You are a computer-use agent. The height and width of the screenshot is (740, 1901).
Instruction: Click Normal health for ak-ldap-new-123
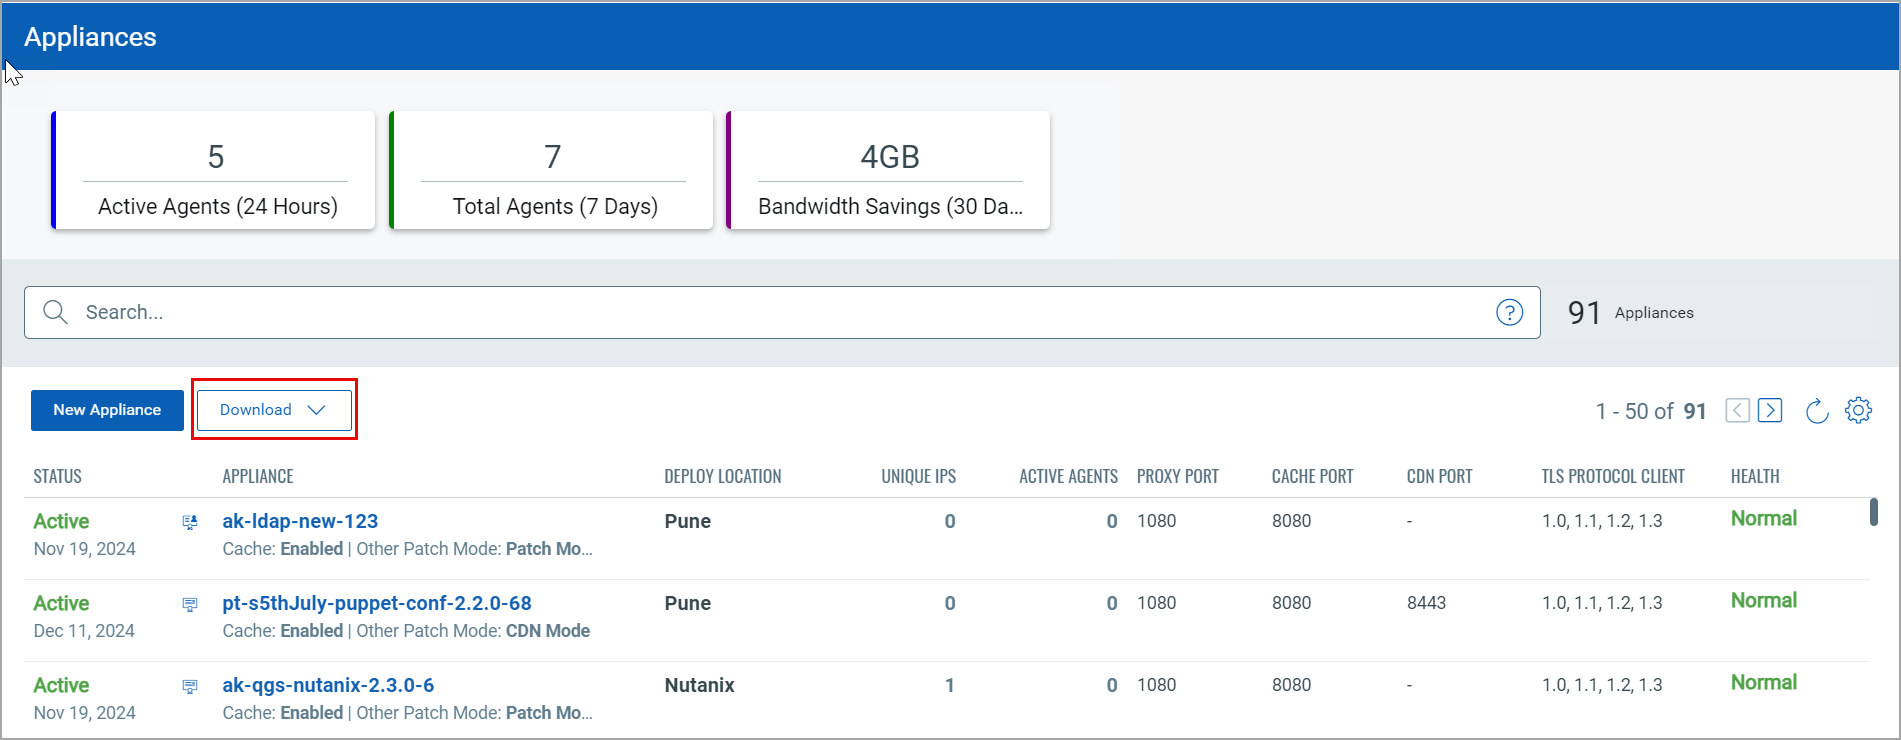pos(1764,518)
